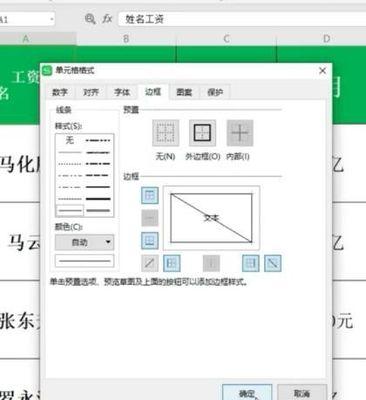
Task: Open the 字体 tab
Action: pyautogui.click(x=122, y=92)
